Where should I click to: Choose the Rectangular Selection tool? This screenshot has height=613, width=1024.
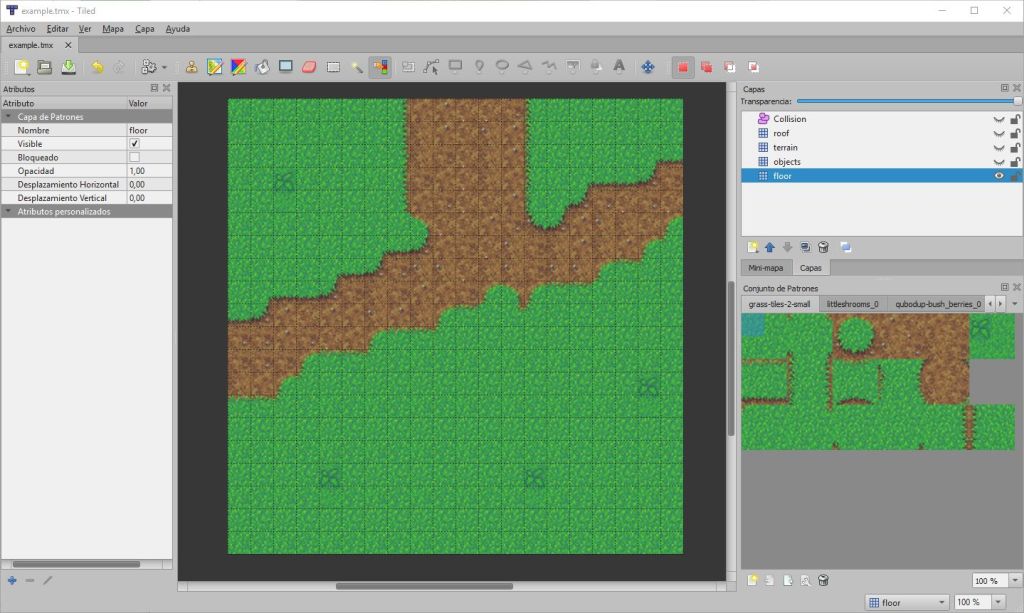(333, 67)
